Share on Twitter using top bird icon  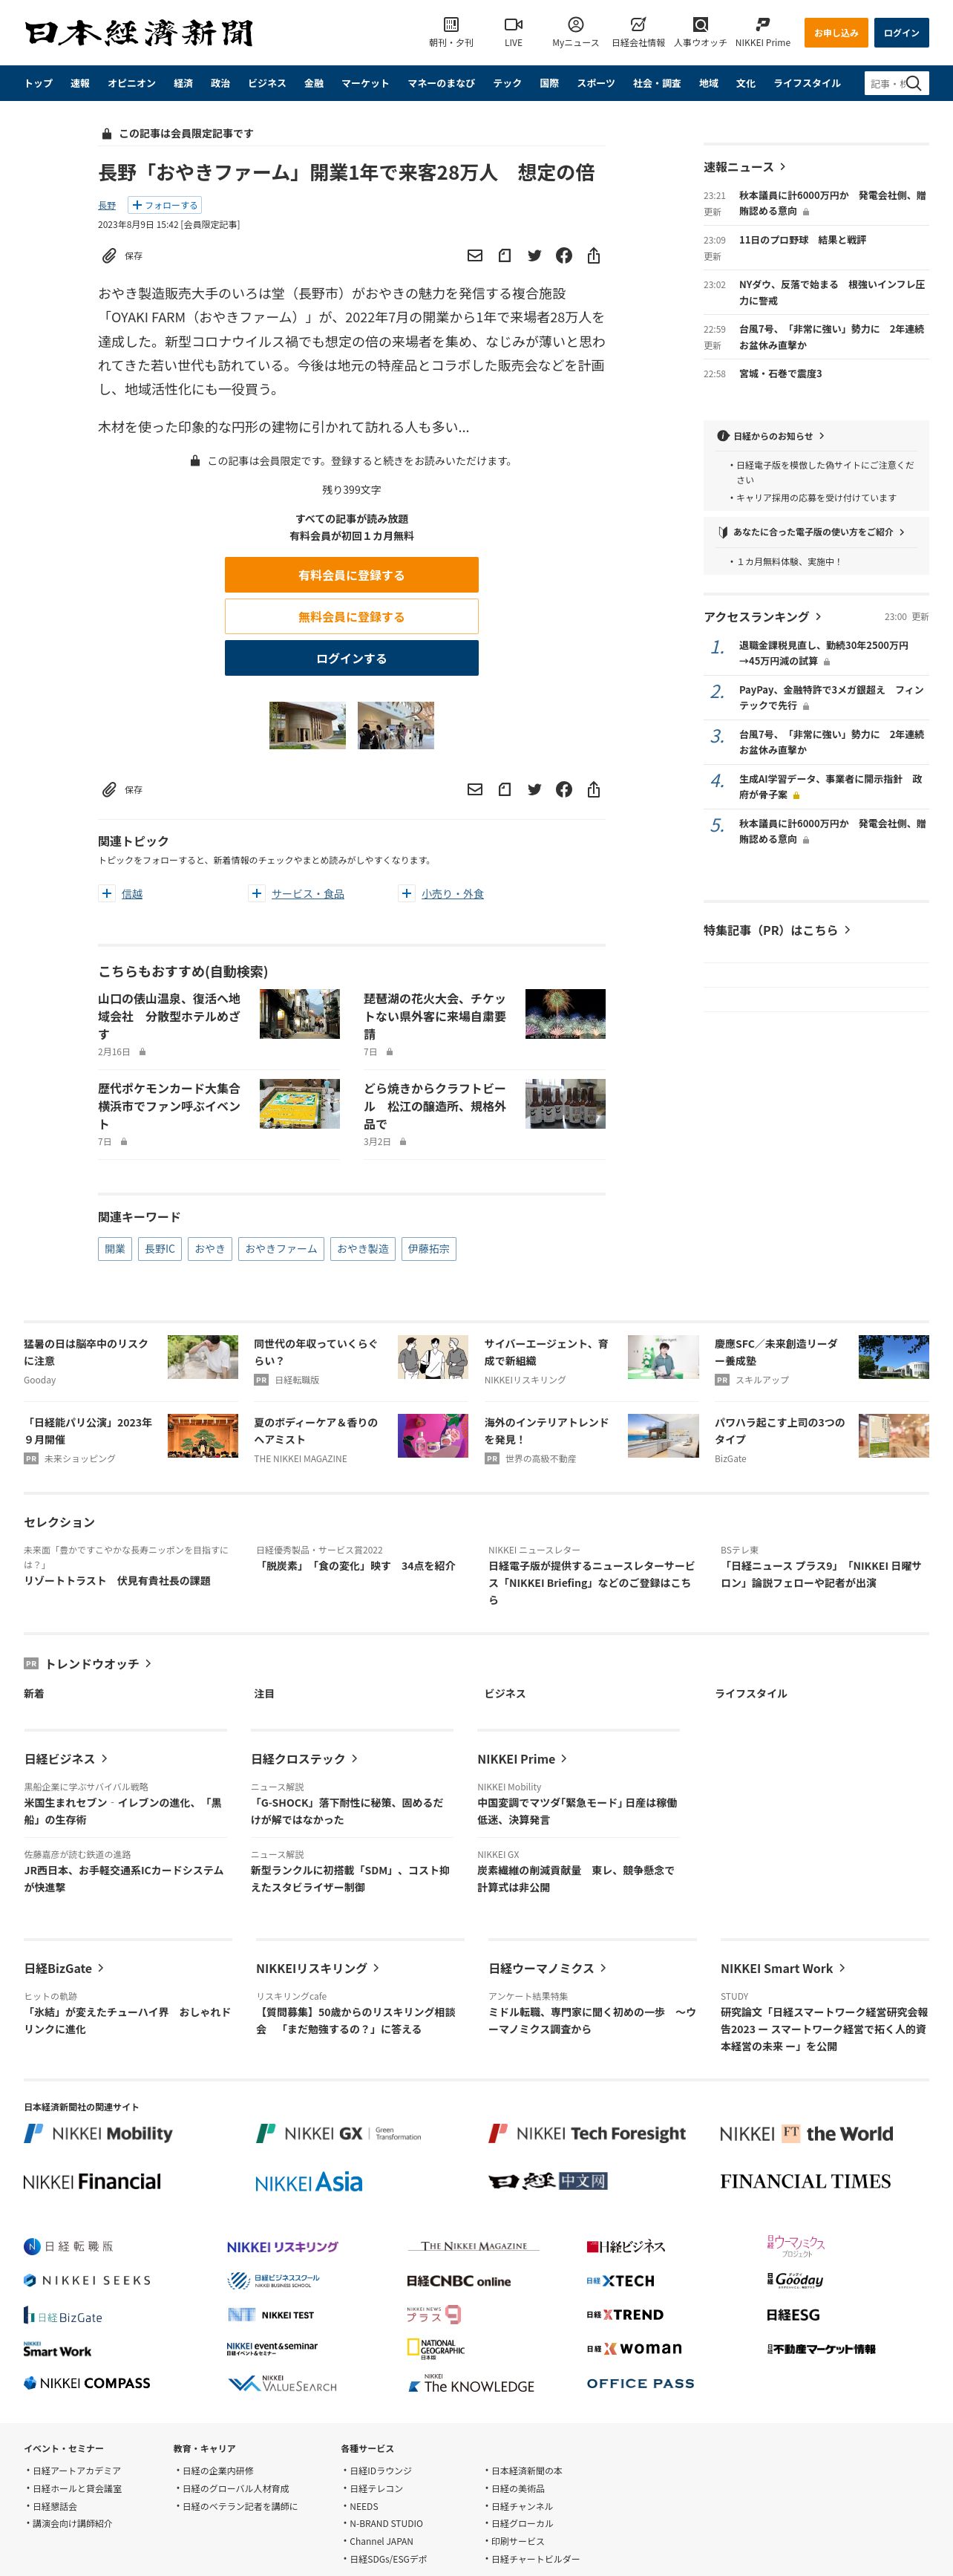tap(534, 256)
